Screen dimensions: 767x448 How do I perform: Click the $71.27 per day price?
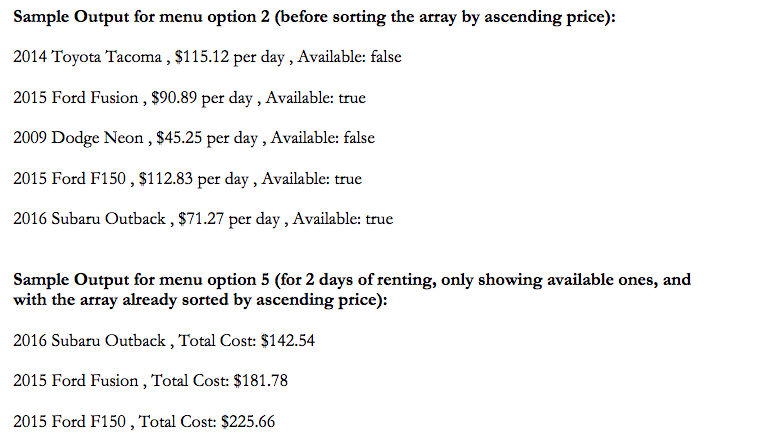[229, 219]
